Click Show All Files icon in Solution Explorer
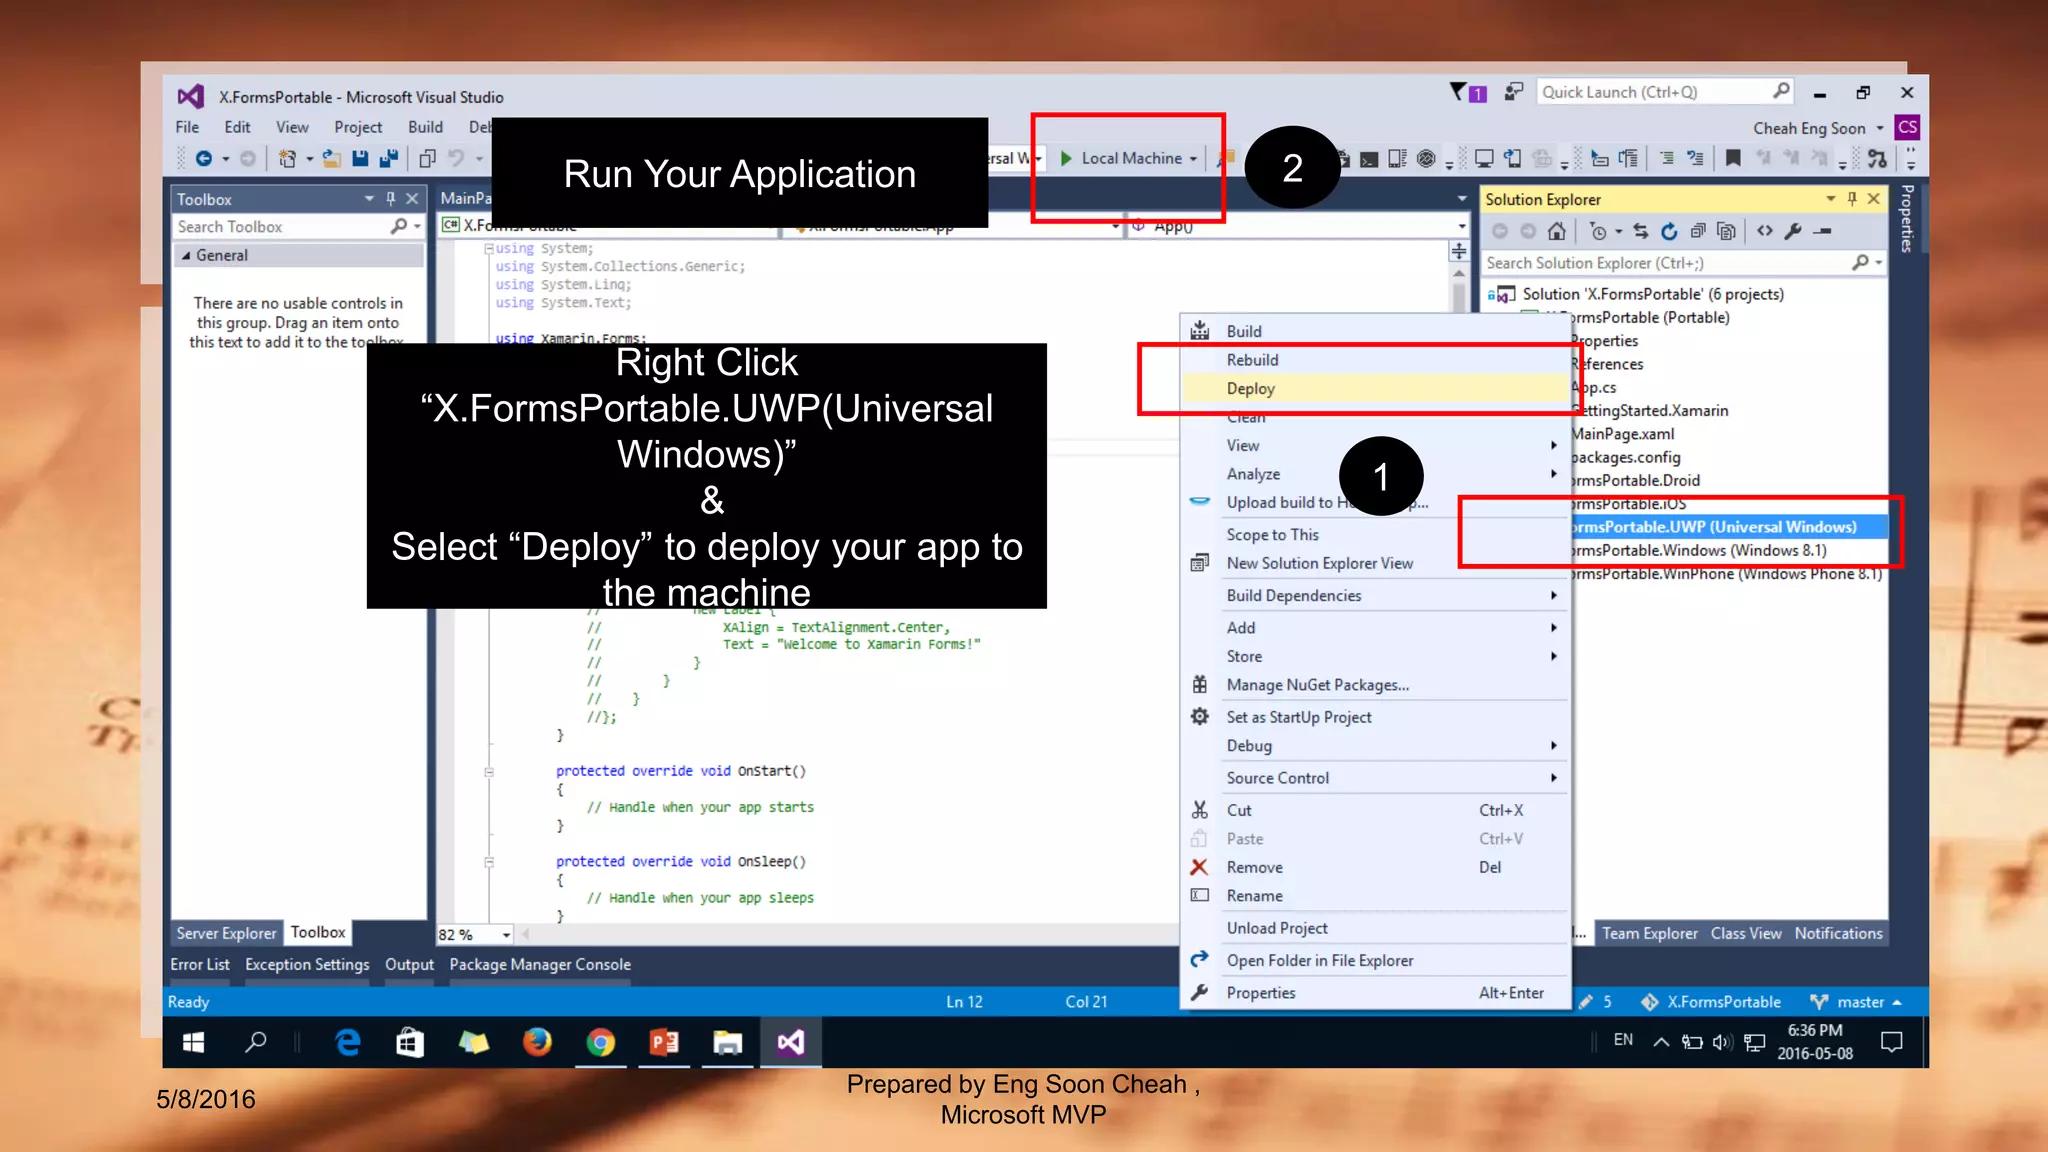The height and width of the screenshot is (1152, 2048). coord(1726,232)
